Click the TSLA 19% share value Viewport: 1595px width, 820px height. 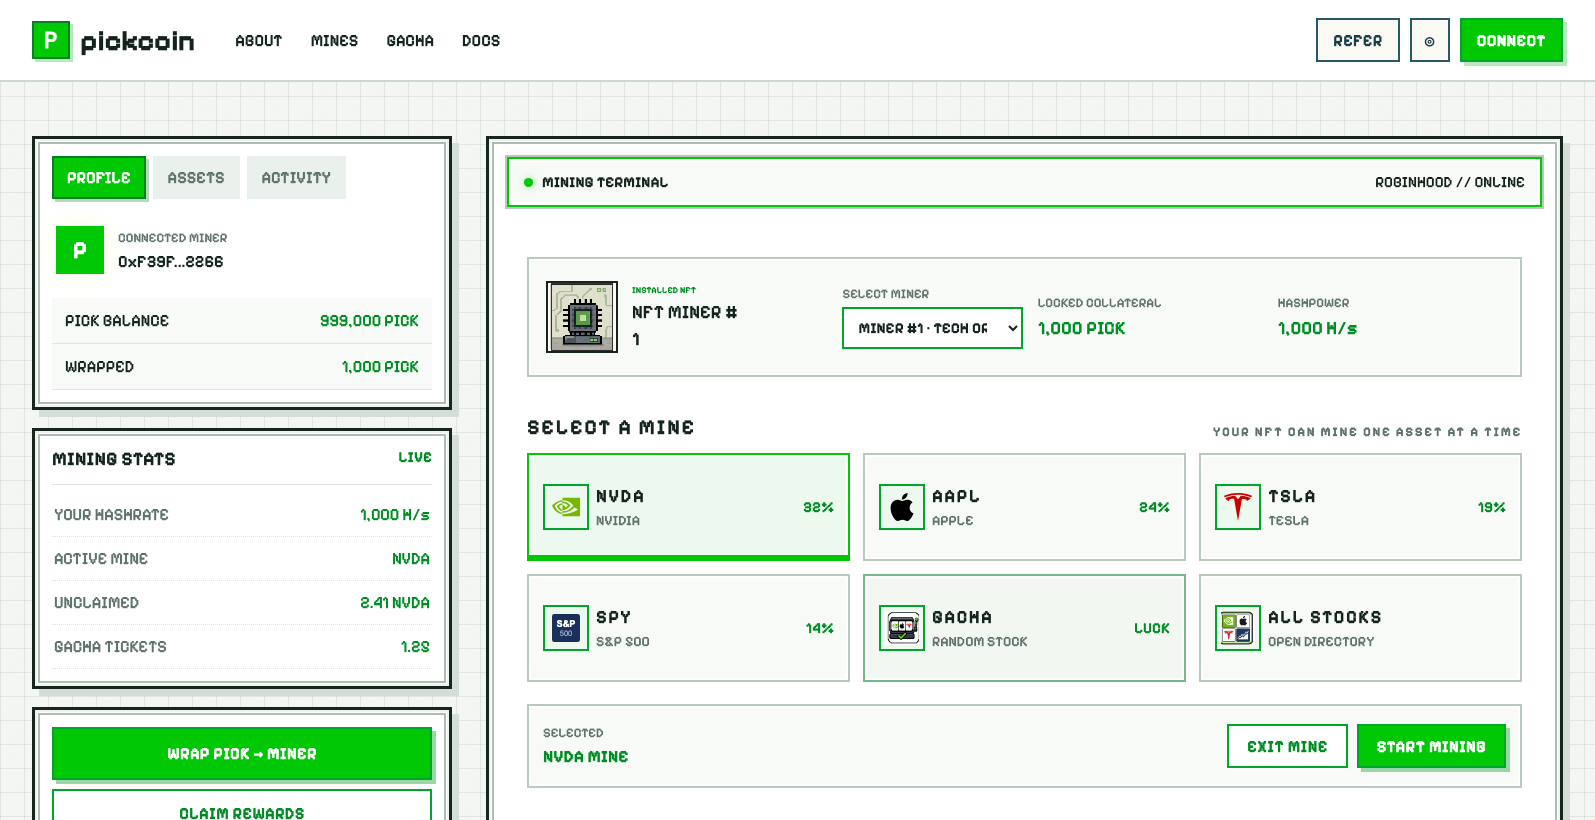click(x=1491, y=507)
